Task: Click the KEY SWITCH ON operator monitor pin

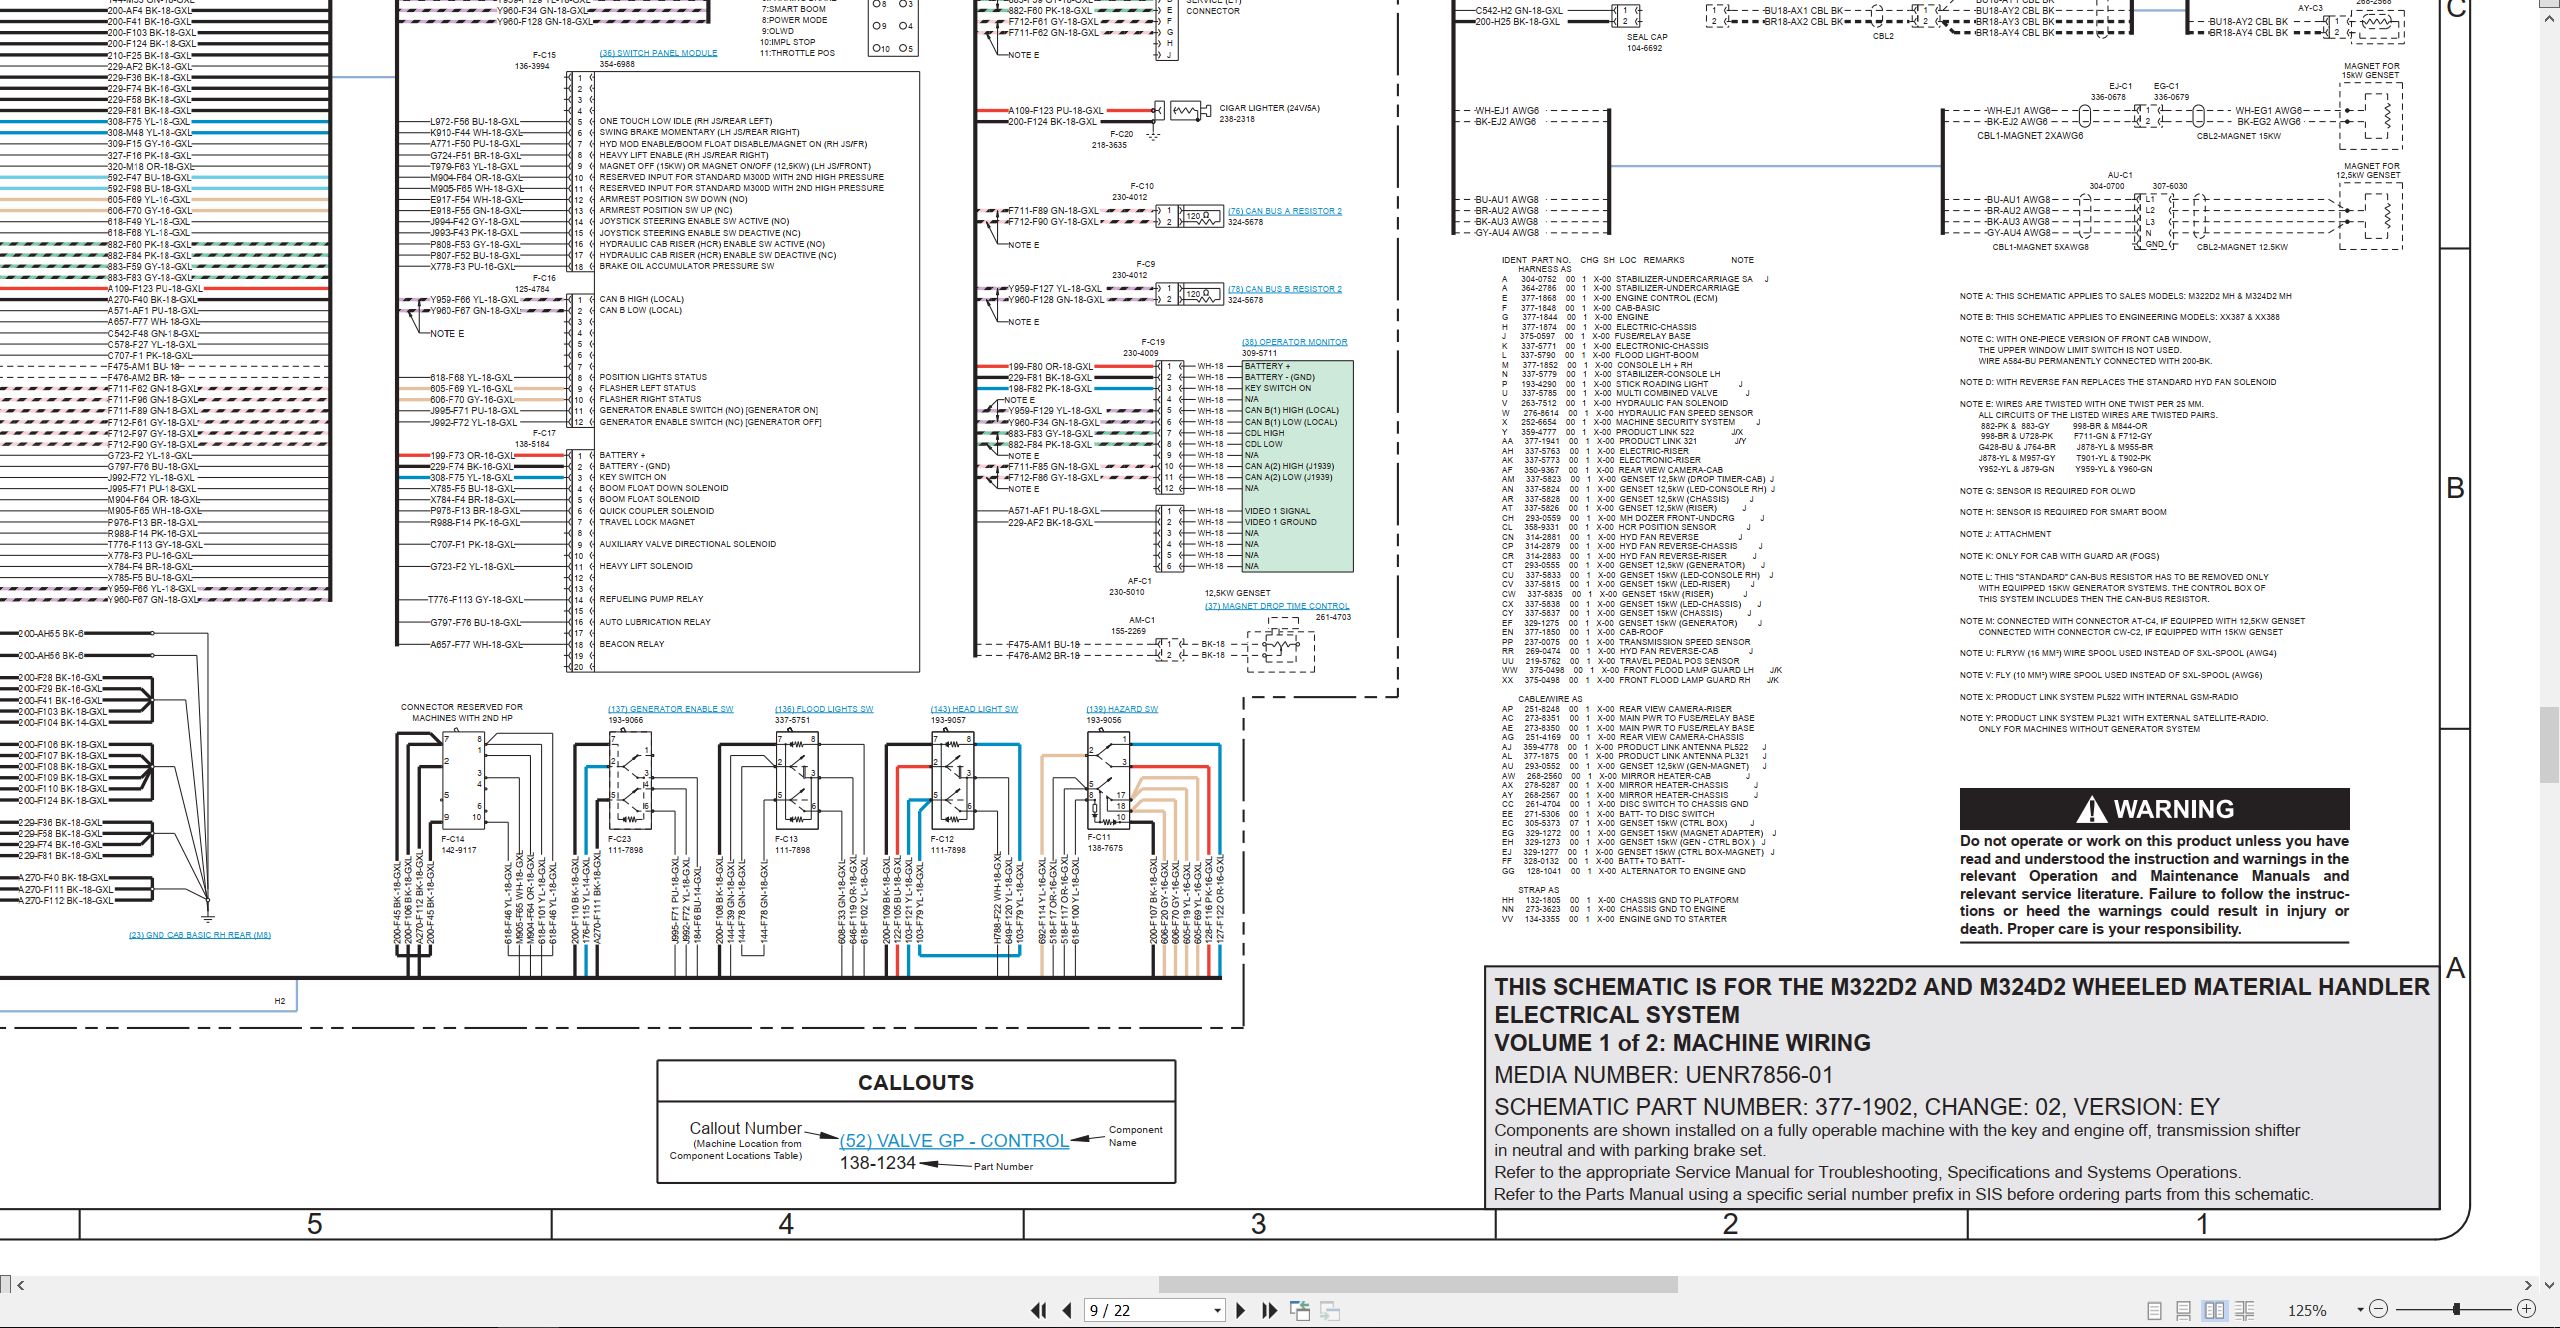Action: 1277,388
